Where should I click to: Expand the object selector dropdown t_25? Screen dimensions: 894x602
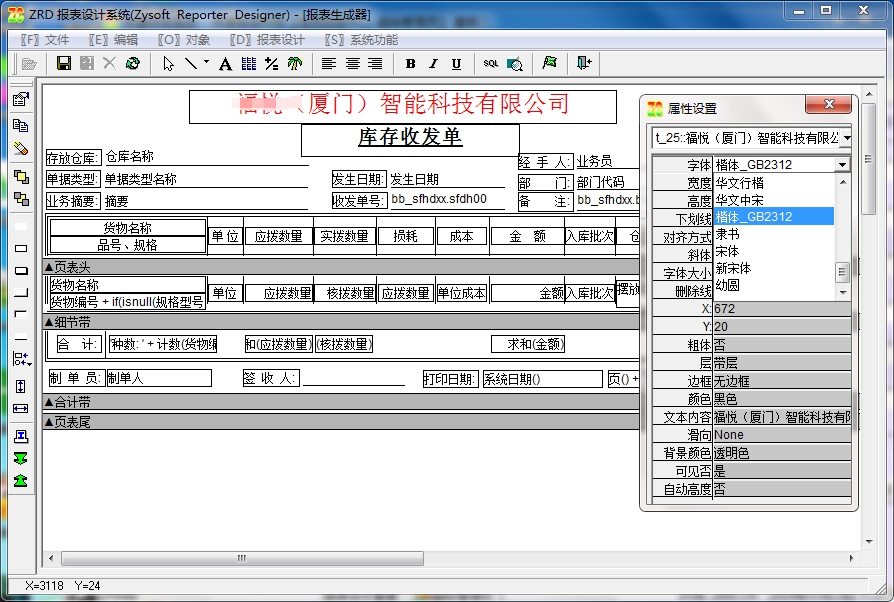coord(846,138)
